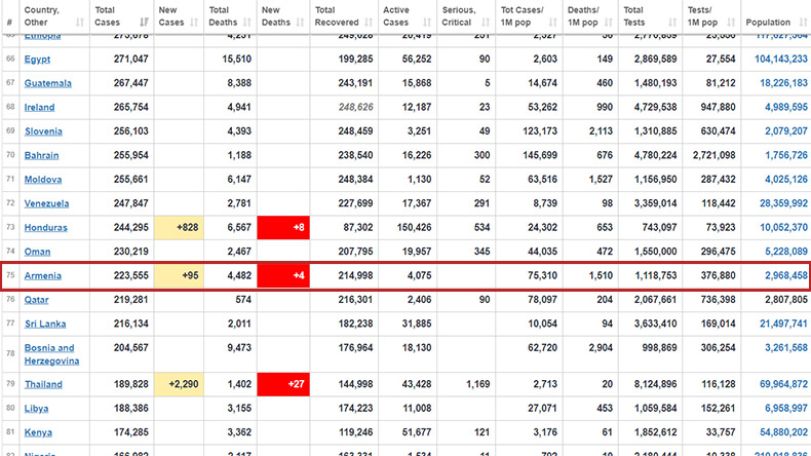Sort by Country, Other arrow icon

(x=80, y=22)
